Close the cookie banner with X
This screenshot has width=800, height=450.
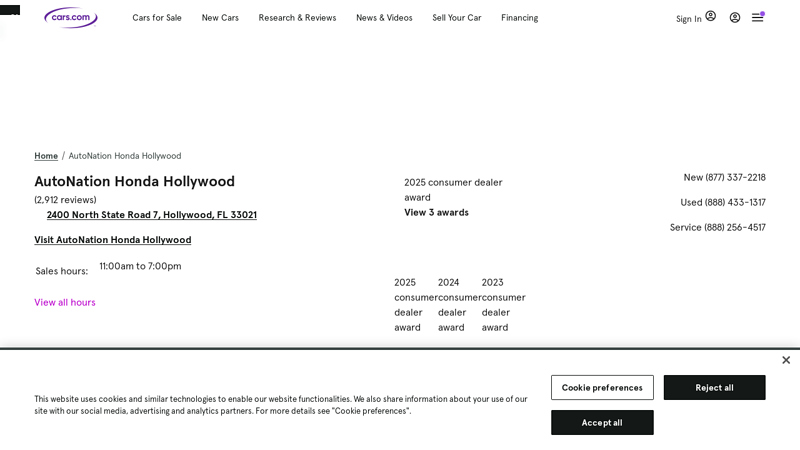click(x=786, y=360)
